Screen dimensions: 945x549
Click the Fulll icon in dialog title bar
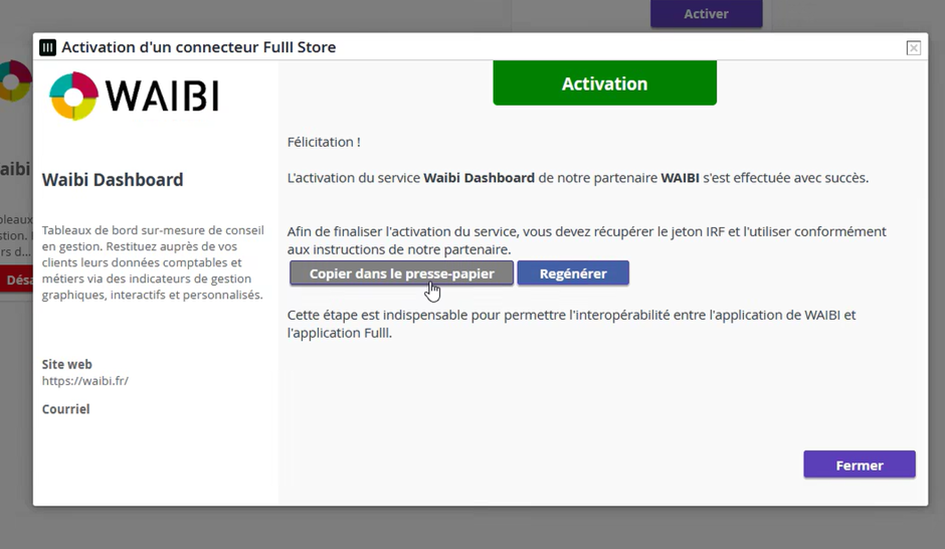(x=48, y=47)
